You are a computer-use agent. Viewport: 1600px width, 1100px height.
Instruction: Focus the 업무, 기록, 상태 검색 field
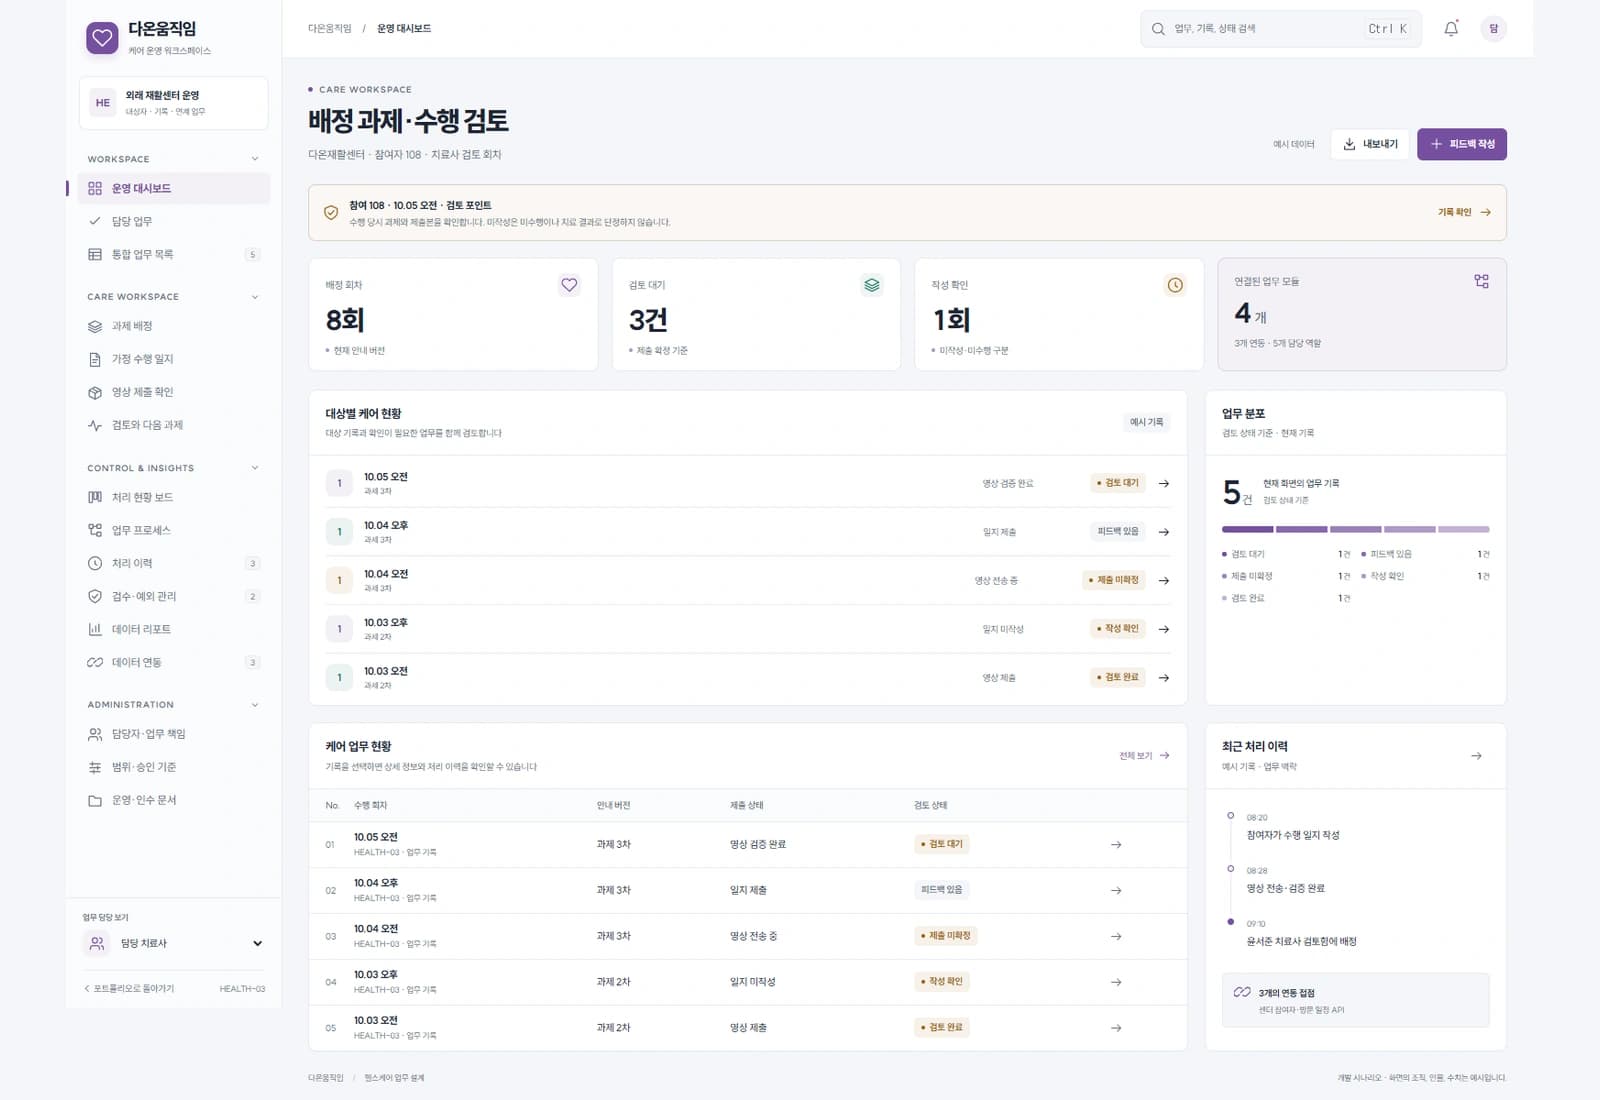1281,29
